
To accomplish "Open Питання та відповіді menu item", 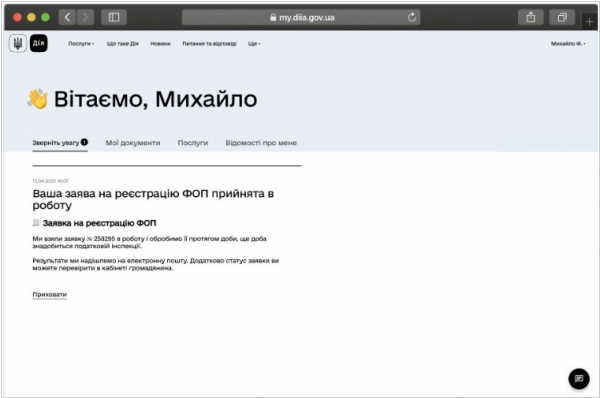I will coord(209,44).
